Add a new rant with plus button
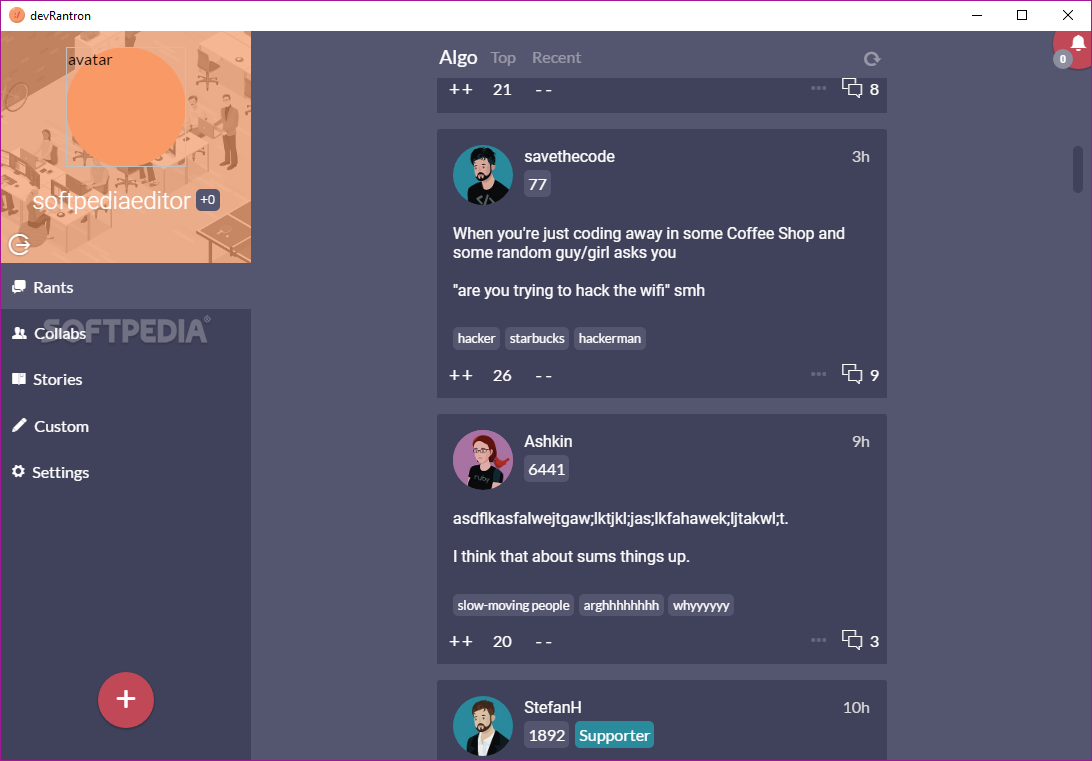This screenshot has width=1092, height=761. coord(126,700)
